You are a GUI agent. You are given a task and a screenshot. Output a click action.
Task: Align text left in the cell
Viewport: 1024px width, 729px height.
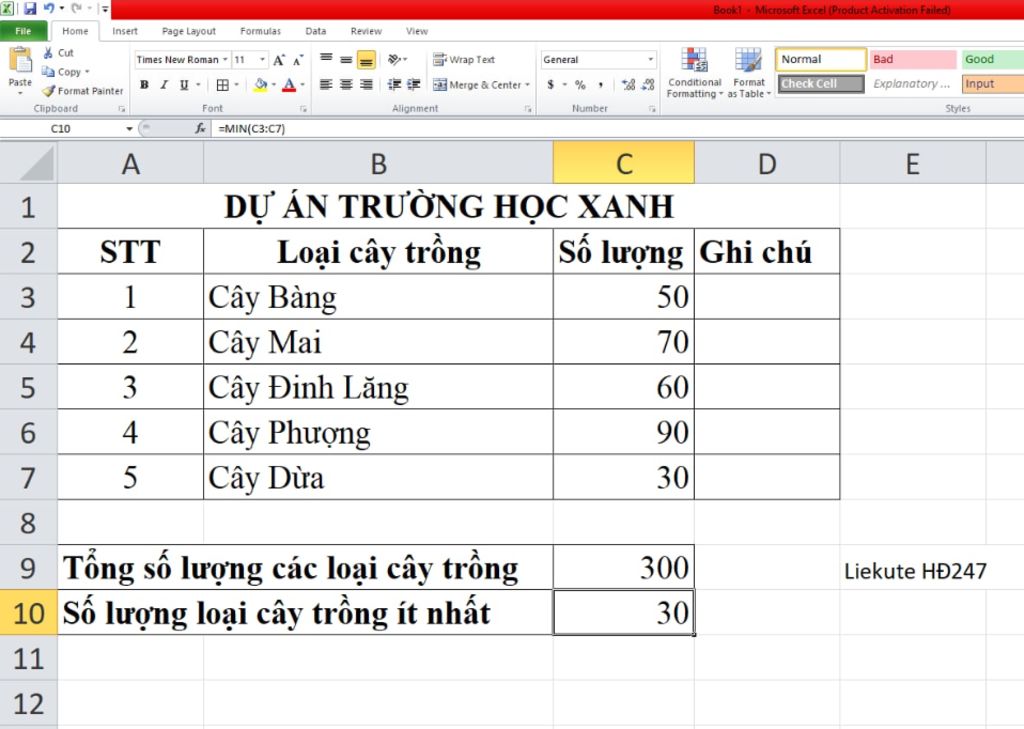[x=326, y=85]
